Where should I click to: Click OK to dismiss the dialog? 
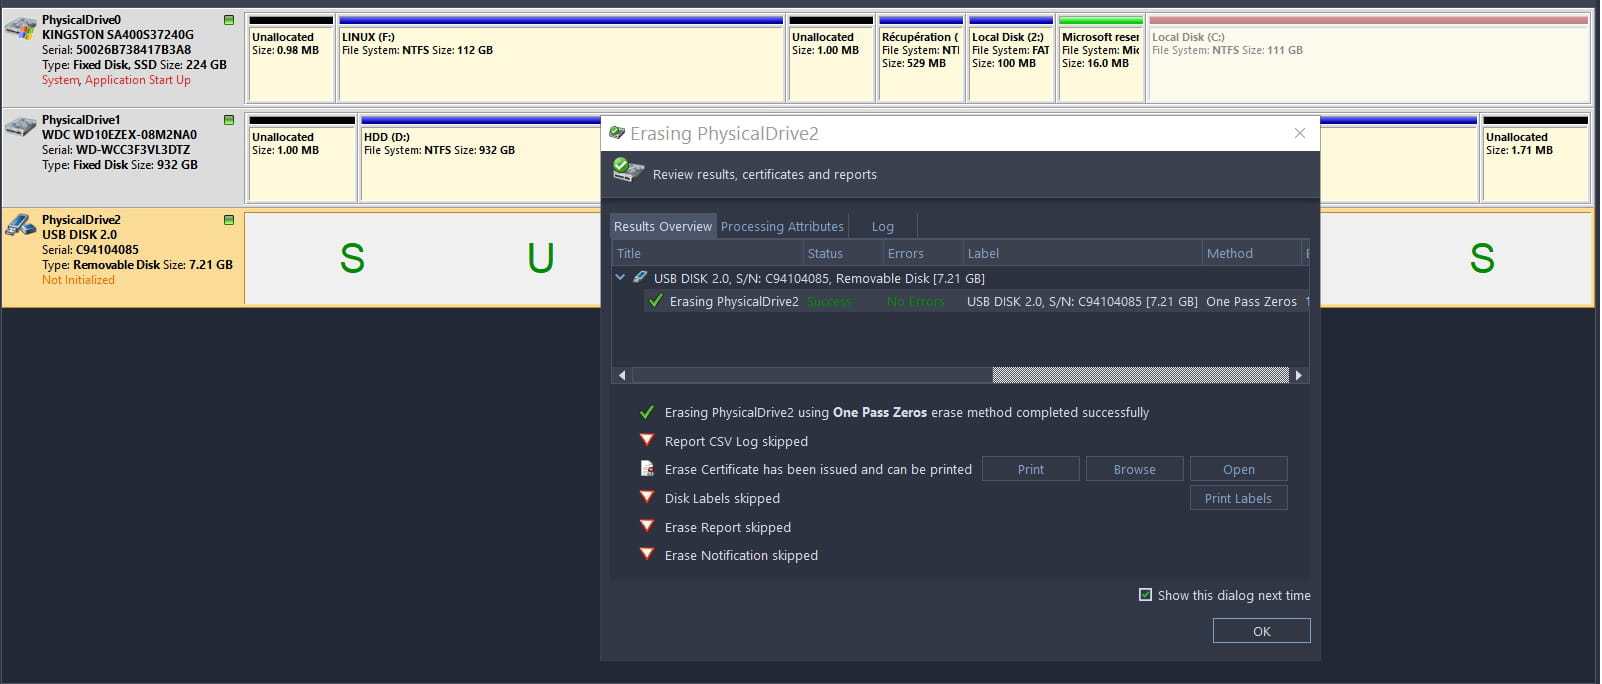click(x=1261, y=631)
